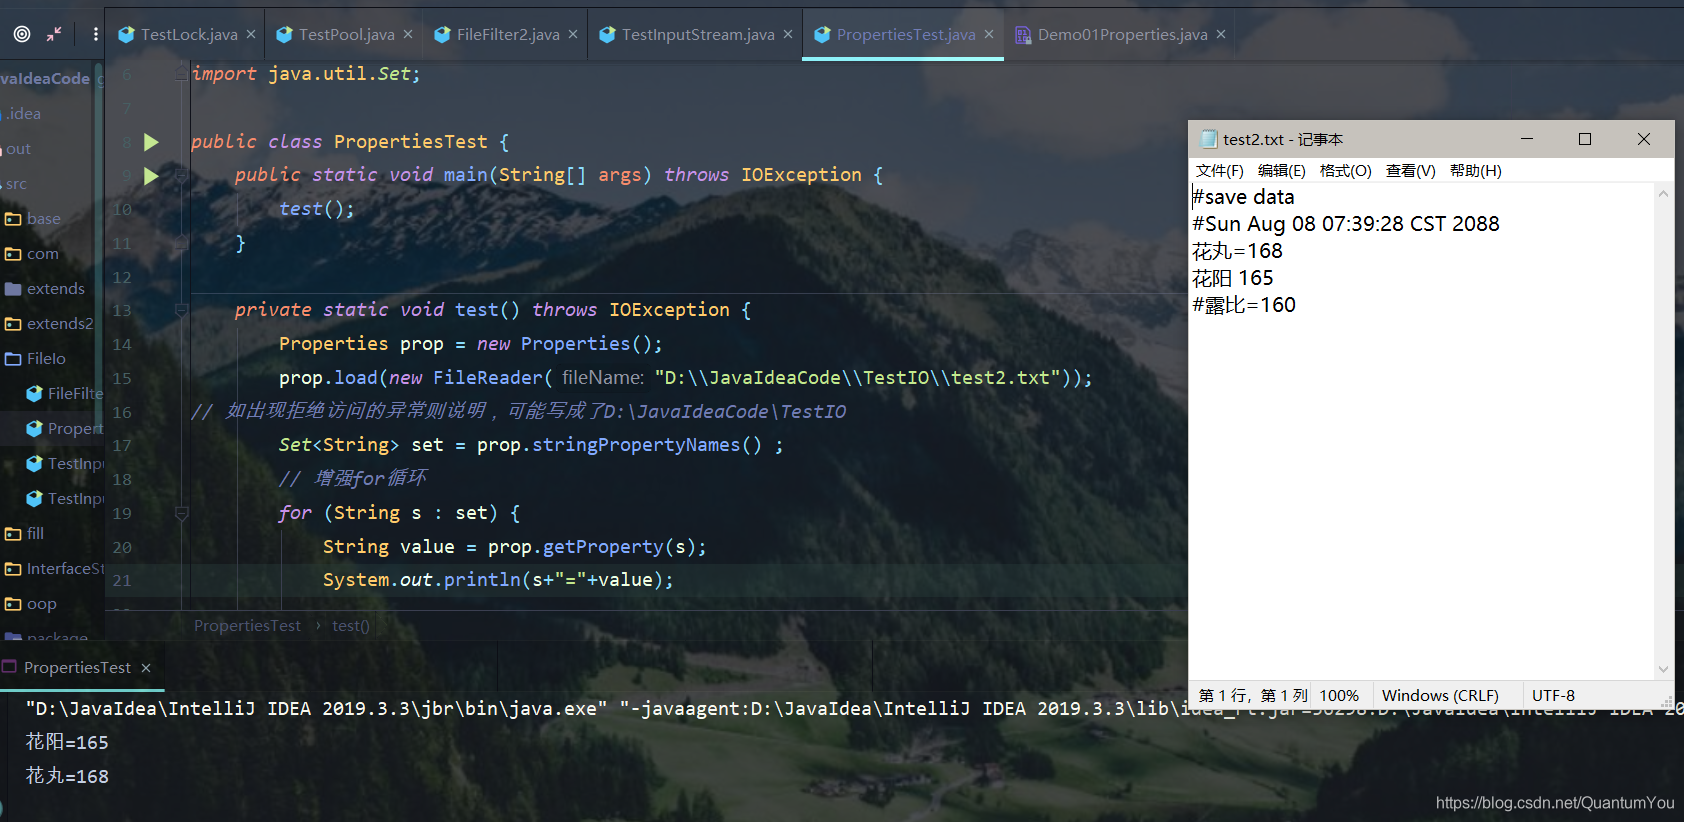Screen dimensions: 1684x822
Task: Switch to TestPool.java tab
Action: (346, 34)
